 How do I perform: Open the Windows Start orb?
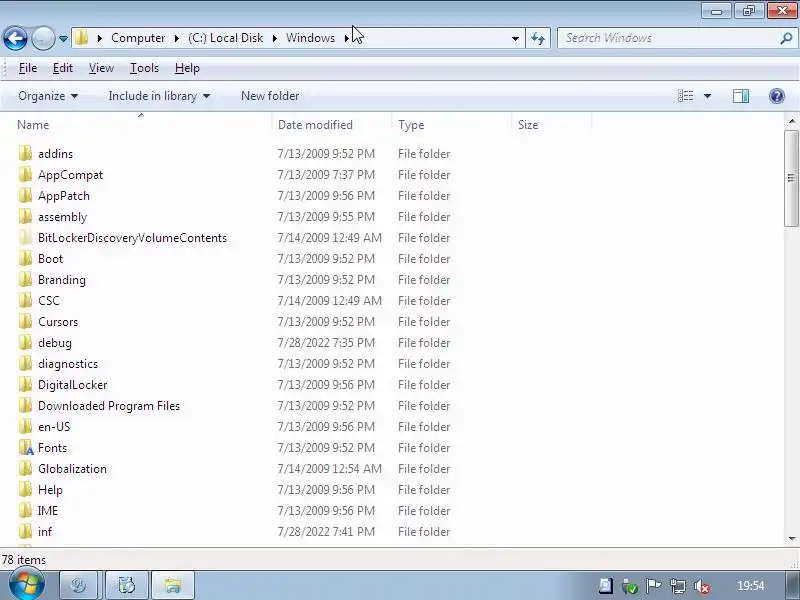click(x=26, y=585)
